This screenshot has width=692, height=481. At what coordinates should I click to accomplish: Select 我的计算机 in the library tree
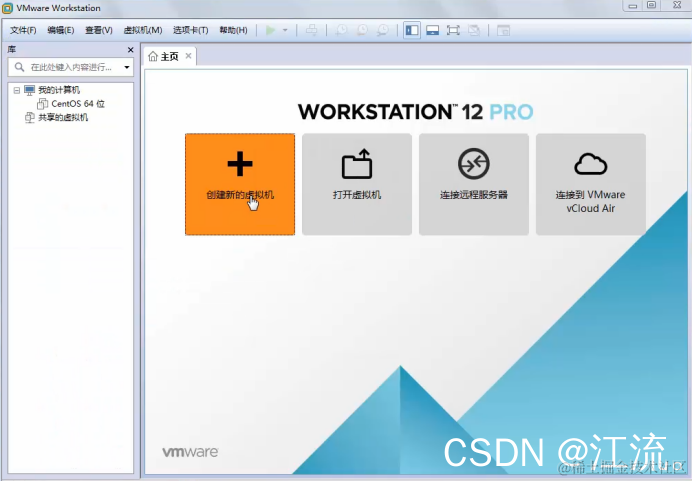coord(59,90)
